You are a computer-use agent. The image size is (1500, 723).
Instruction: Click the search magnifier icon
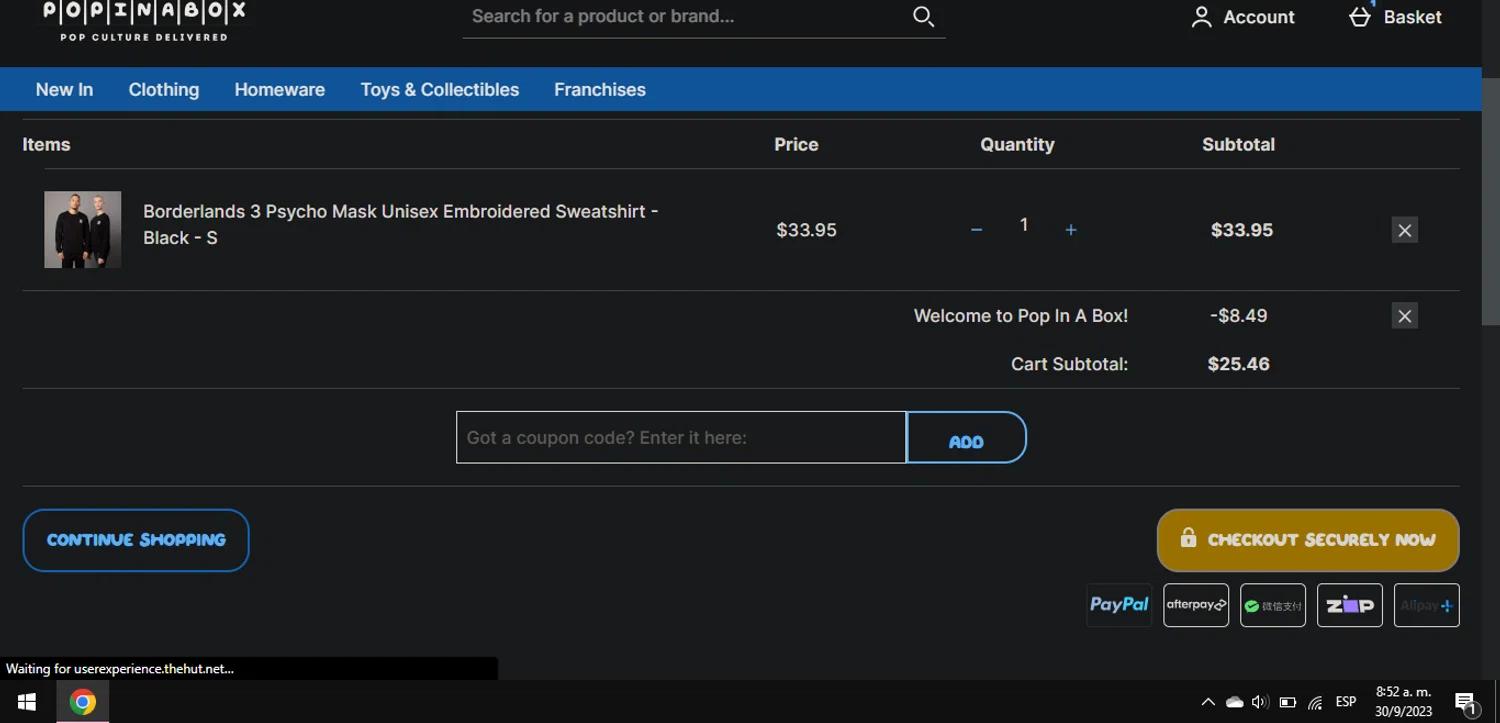pos(923,16)
